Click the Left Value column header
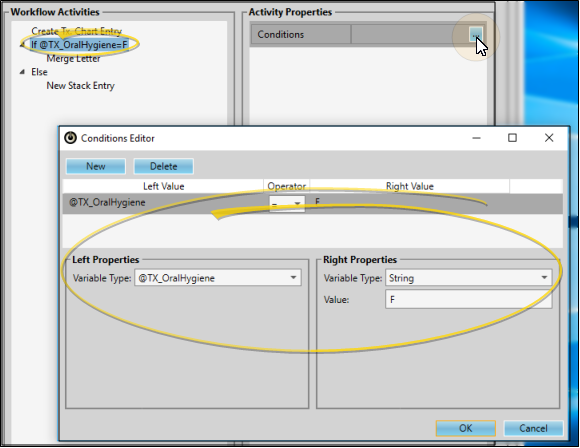 click(x=163, y=186)
